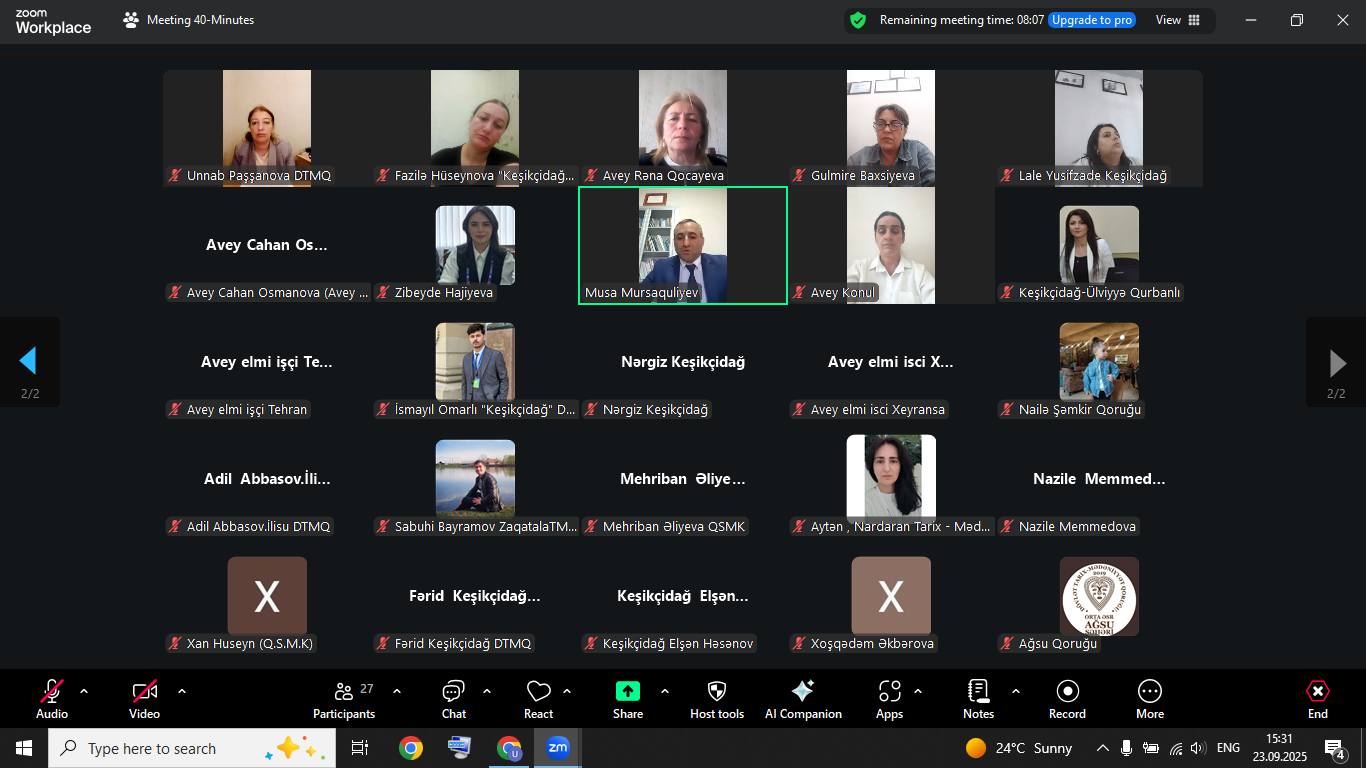This screenshot has width=1366, height=768.
Task: Open the View layout menu
Action: (x=1178, y=20)
